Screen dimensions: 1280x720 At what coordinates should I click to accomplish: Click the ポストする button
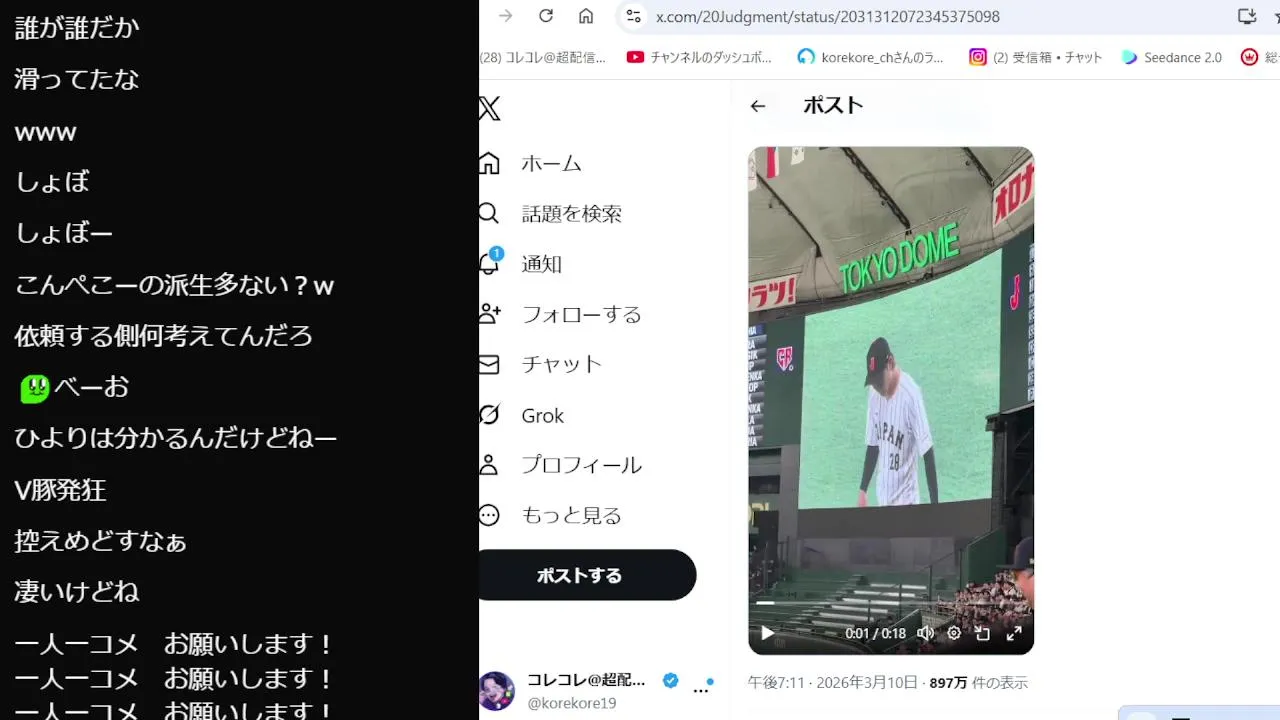587,575
